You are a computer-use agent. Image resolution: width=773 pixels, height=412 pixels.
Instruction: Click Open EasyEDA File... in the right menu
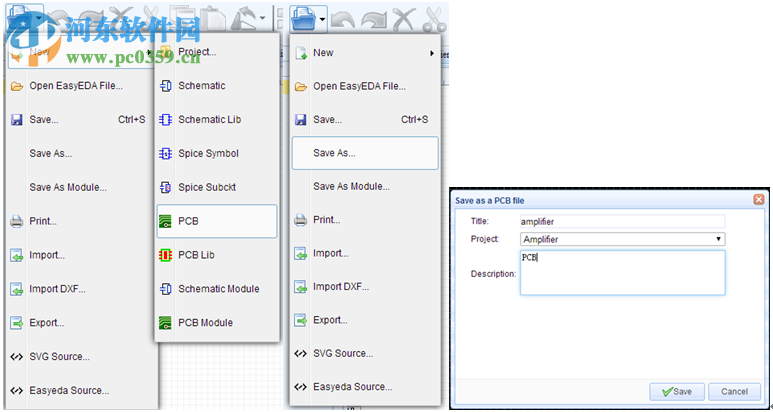click(365, 87)
